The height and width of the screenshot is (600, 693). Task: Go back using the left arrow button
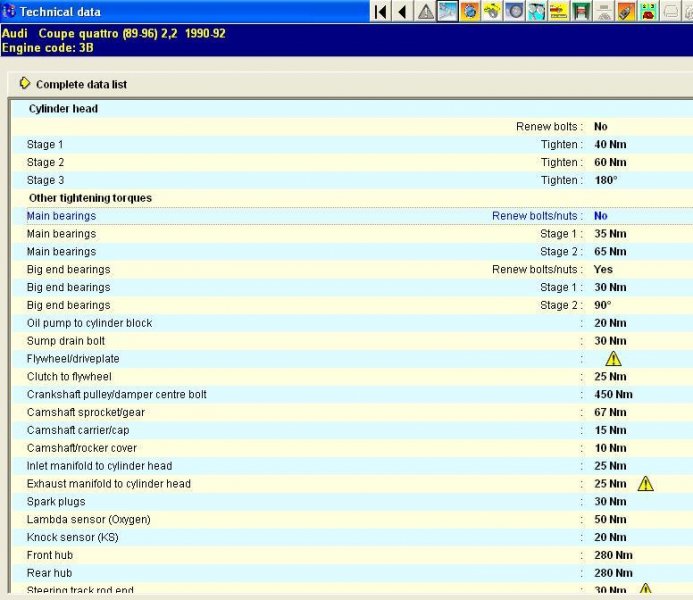[x=402, y=12]
